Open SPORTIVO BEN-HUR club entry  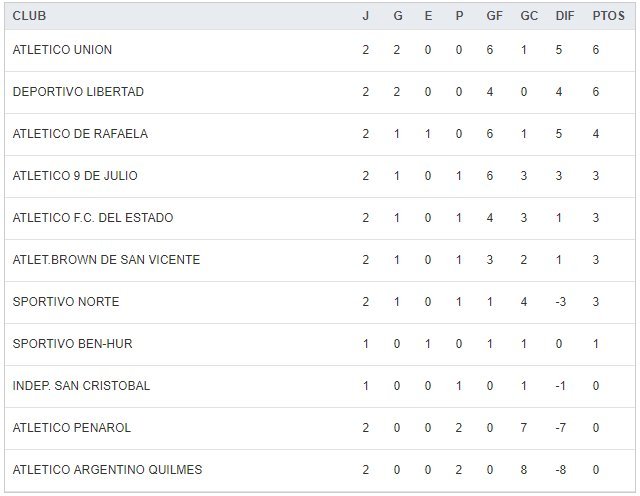tap(72, 344)
